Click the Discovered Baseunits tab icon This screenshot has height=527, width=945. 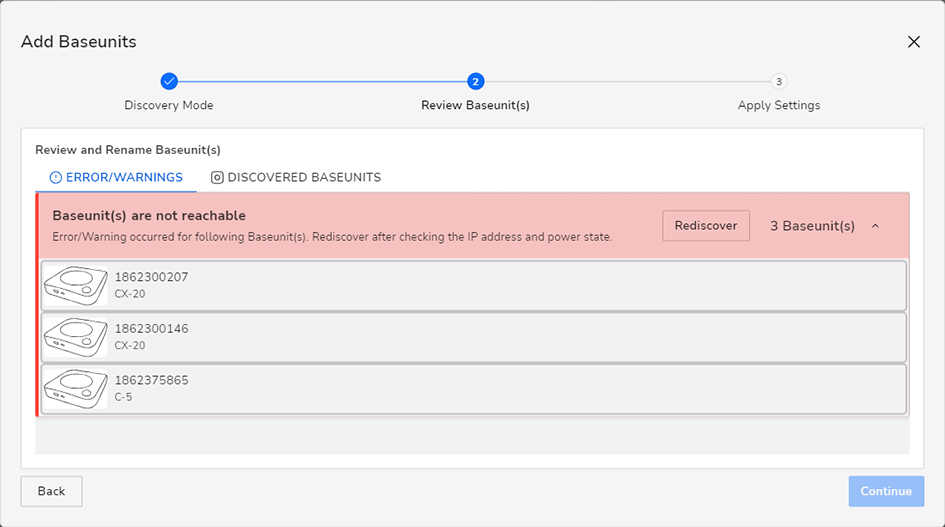click(217, 177)
